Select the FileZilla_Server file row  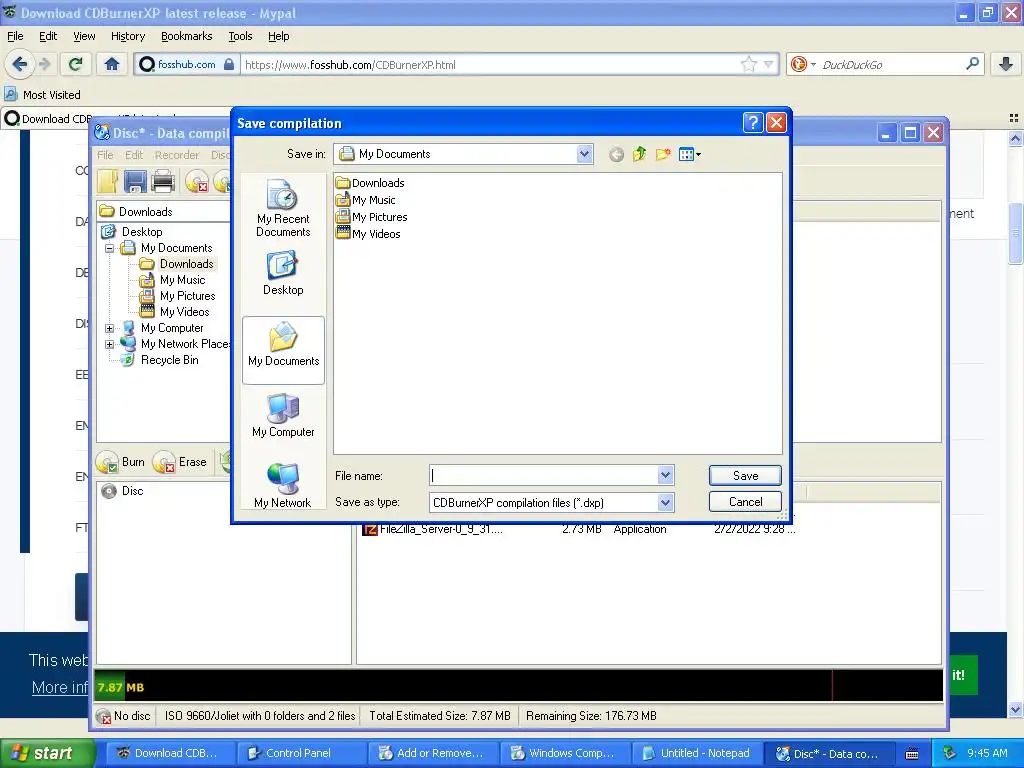click(x=579, y=529)
